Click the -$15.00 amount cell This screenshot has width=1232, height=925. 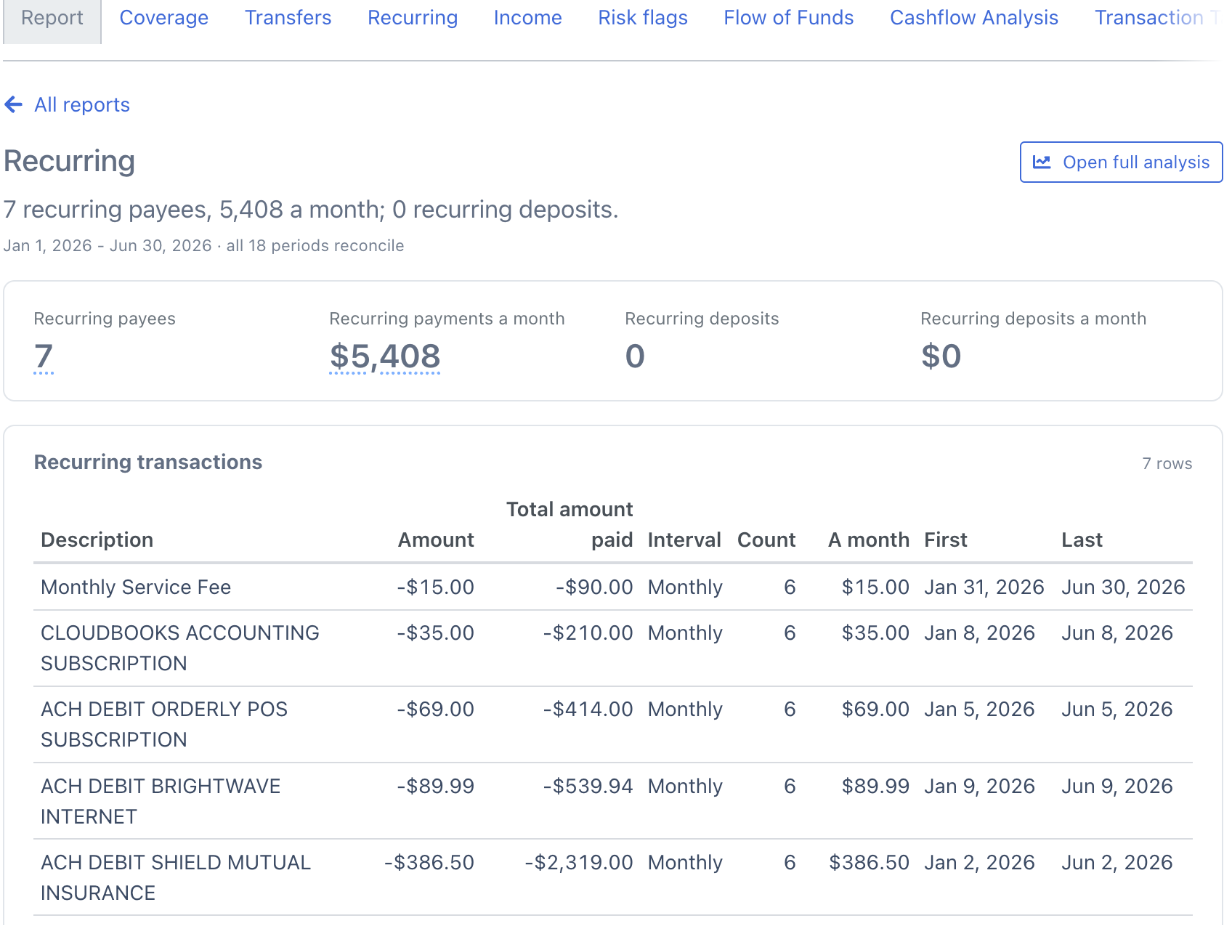435,587
